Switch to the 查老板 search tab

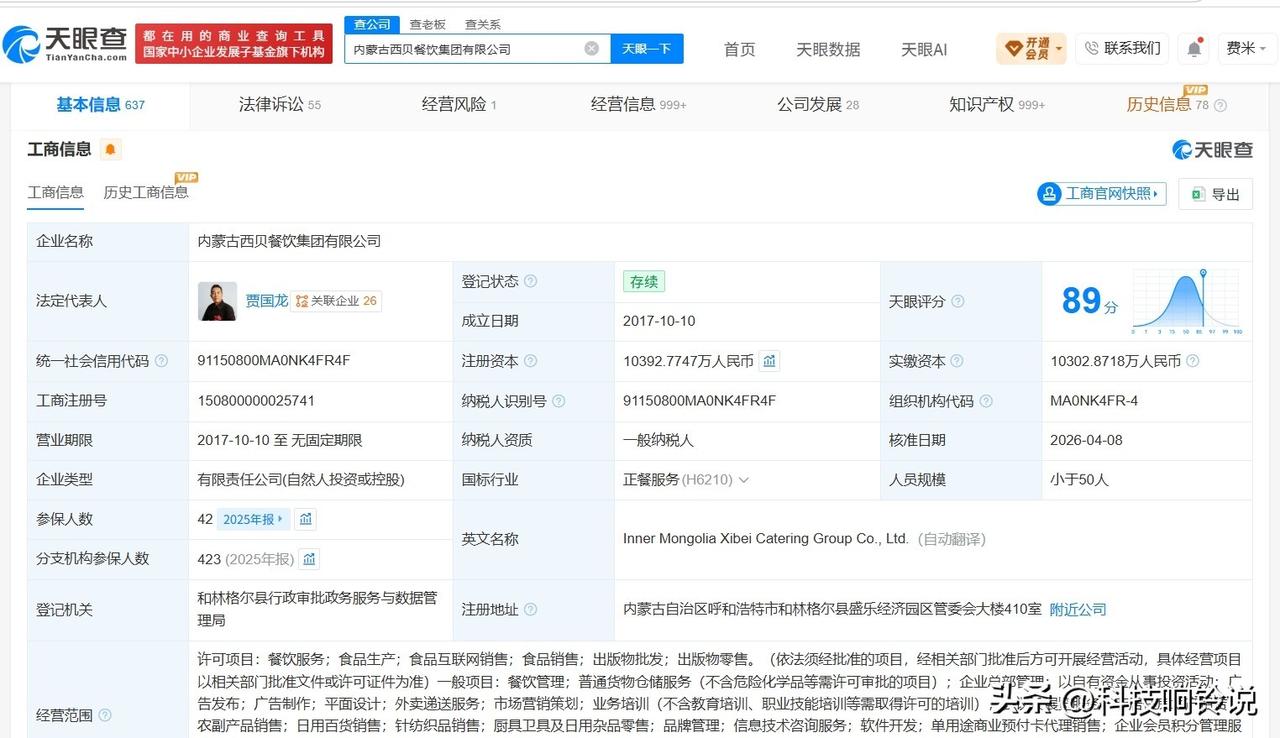pyautogui.click(x=428, y=25)
